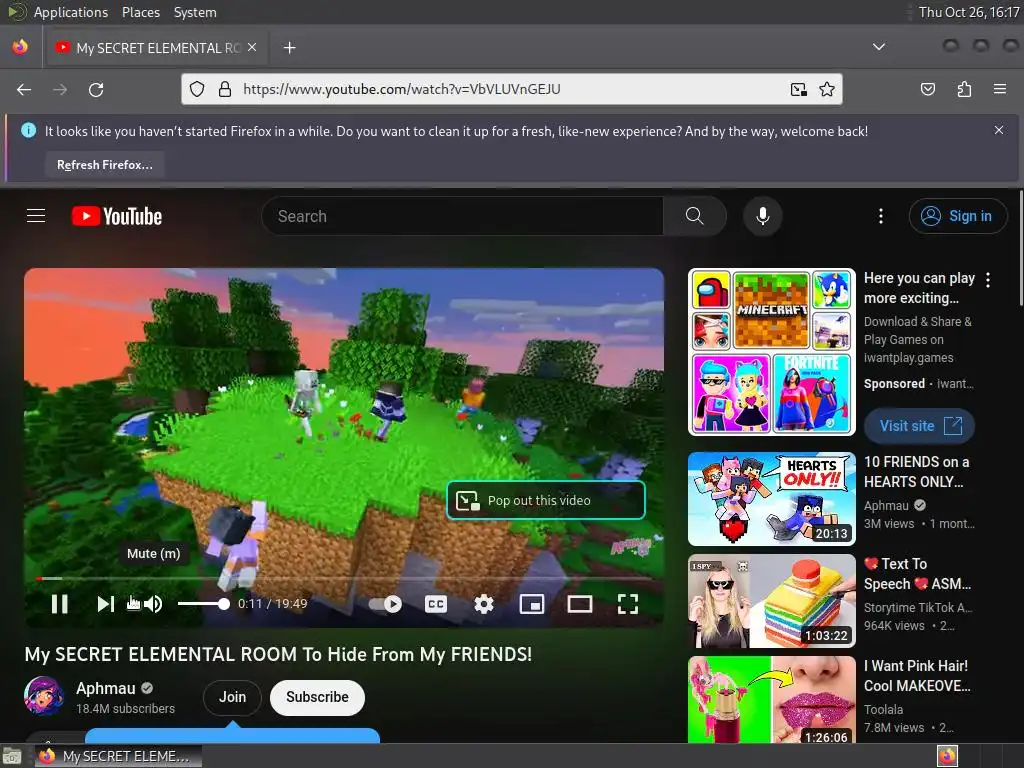This screenshot has width=1024, height=768.
Task: Reload the current page
Action: pyautogui.click(x=96, y=89)
